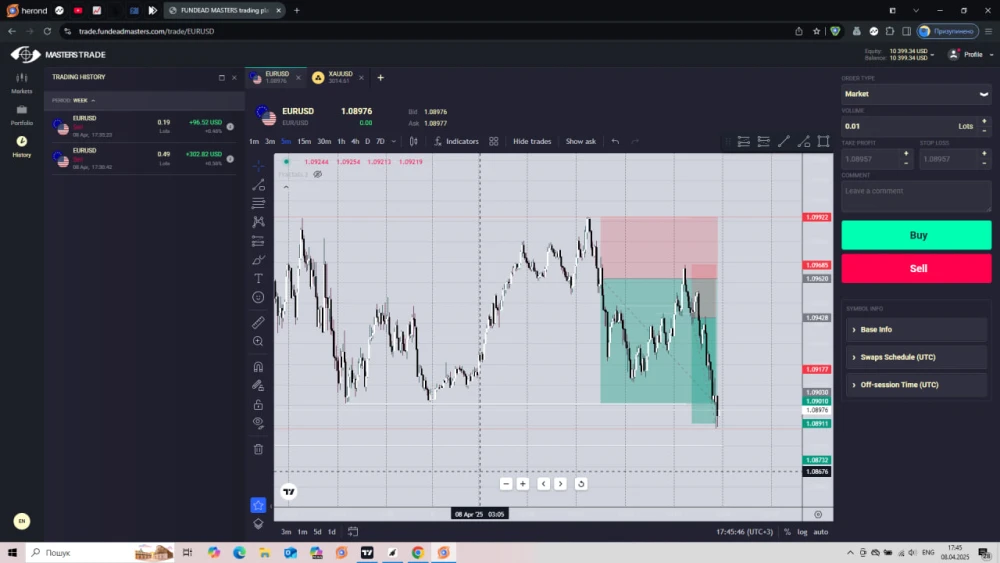
Task: Open the Market order type dropdown
Action: pos(915,94)
